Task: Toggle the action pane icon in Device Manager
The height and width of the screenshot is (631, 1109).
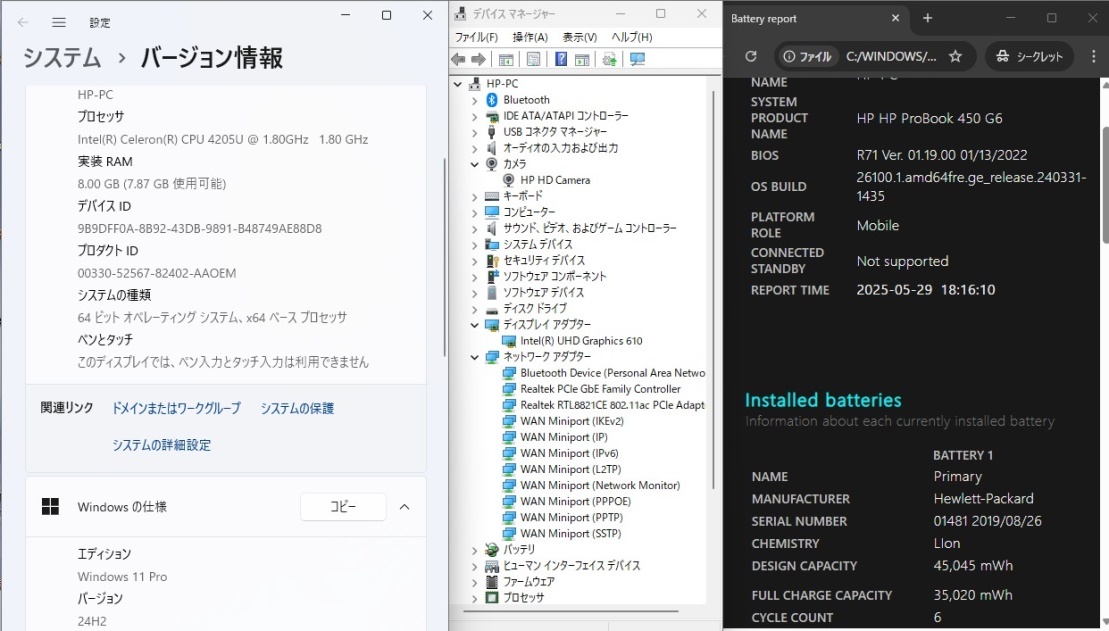Action: (582, 59)
